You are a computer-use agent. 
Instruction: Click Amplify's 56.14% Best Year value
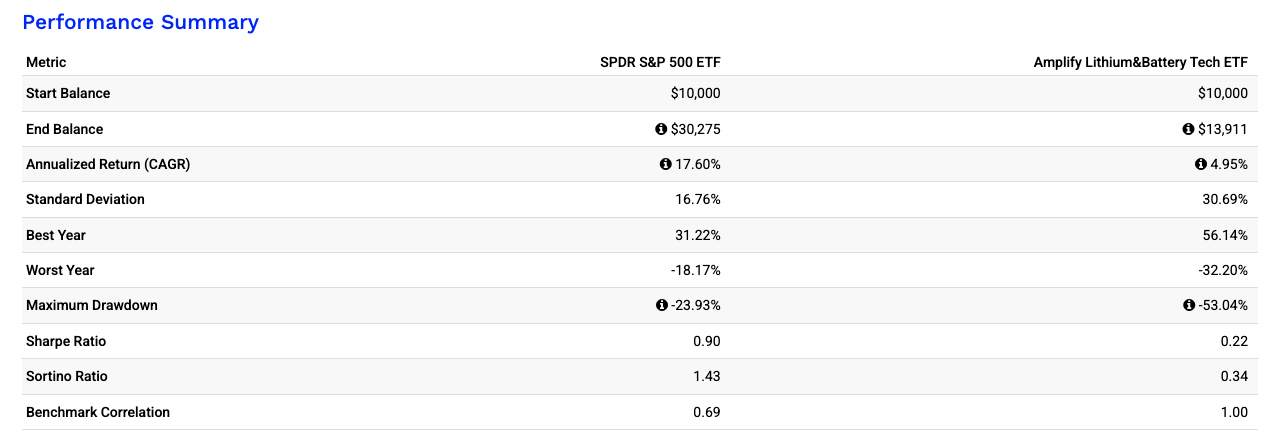pos(1225,235)
